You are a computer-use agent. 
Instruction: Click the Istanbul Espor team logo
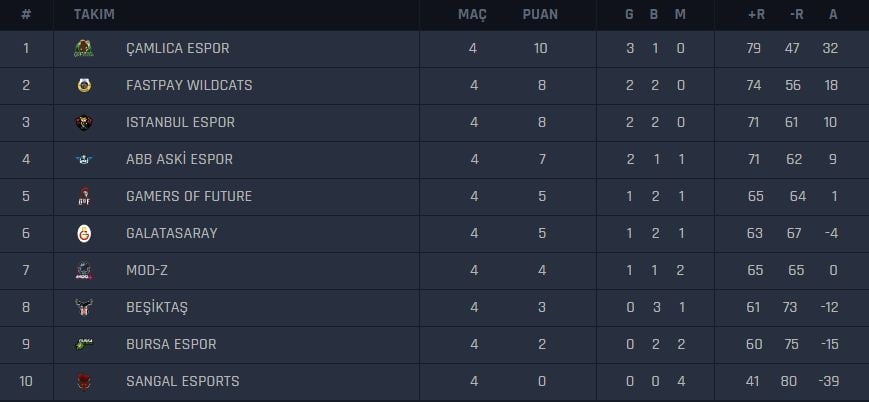point(85,122)
